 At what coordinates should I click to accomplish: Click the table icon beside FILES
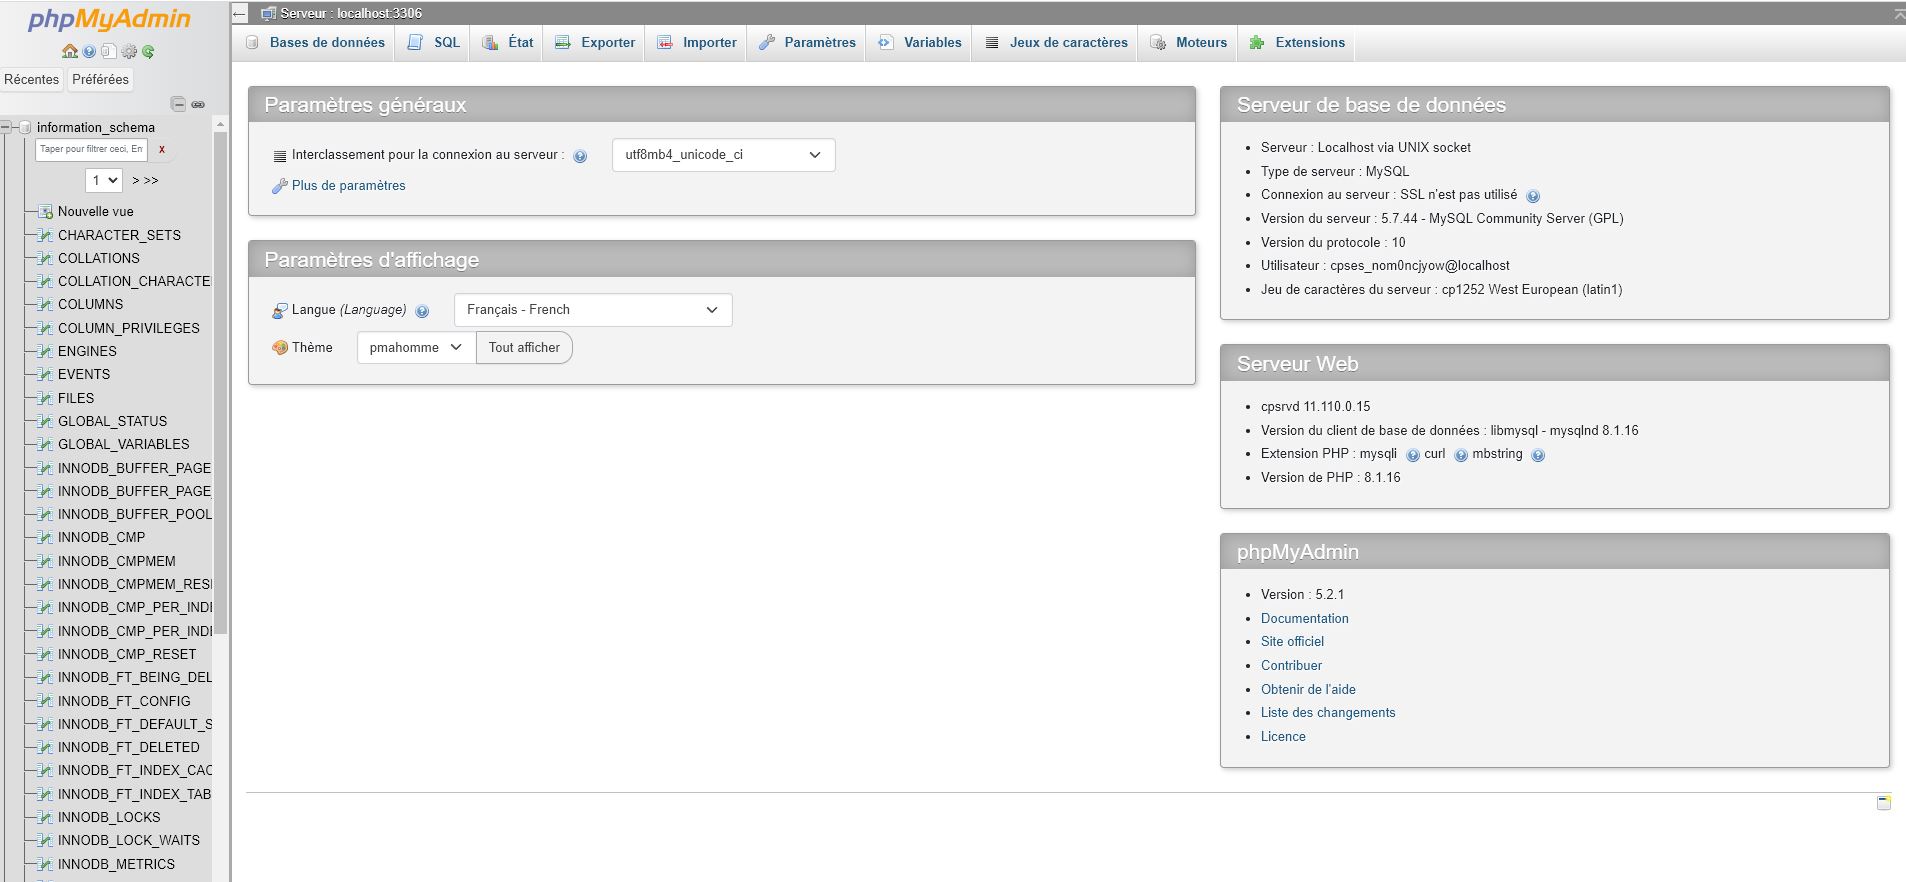pos(45,398)
